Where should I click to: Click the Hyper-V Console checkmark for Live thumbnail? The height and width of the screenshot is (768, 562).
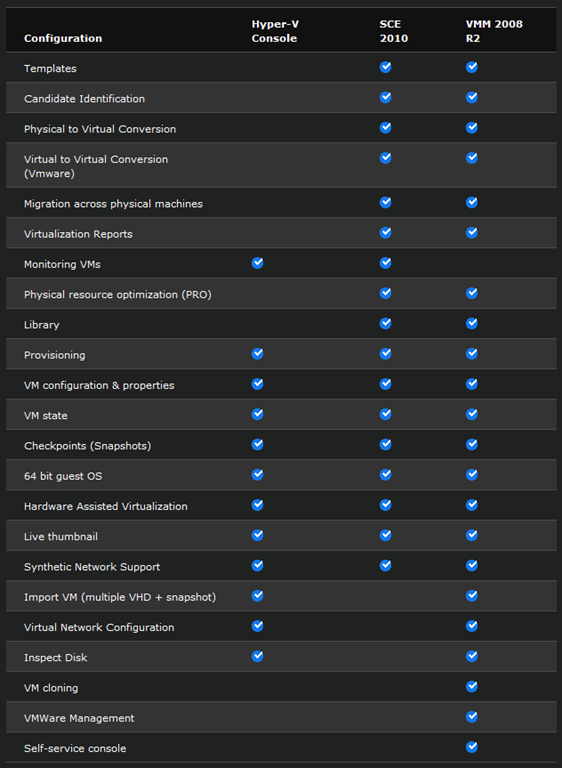(257, 535)
